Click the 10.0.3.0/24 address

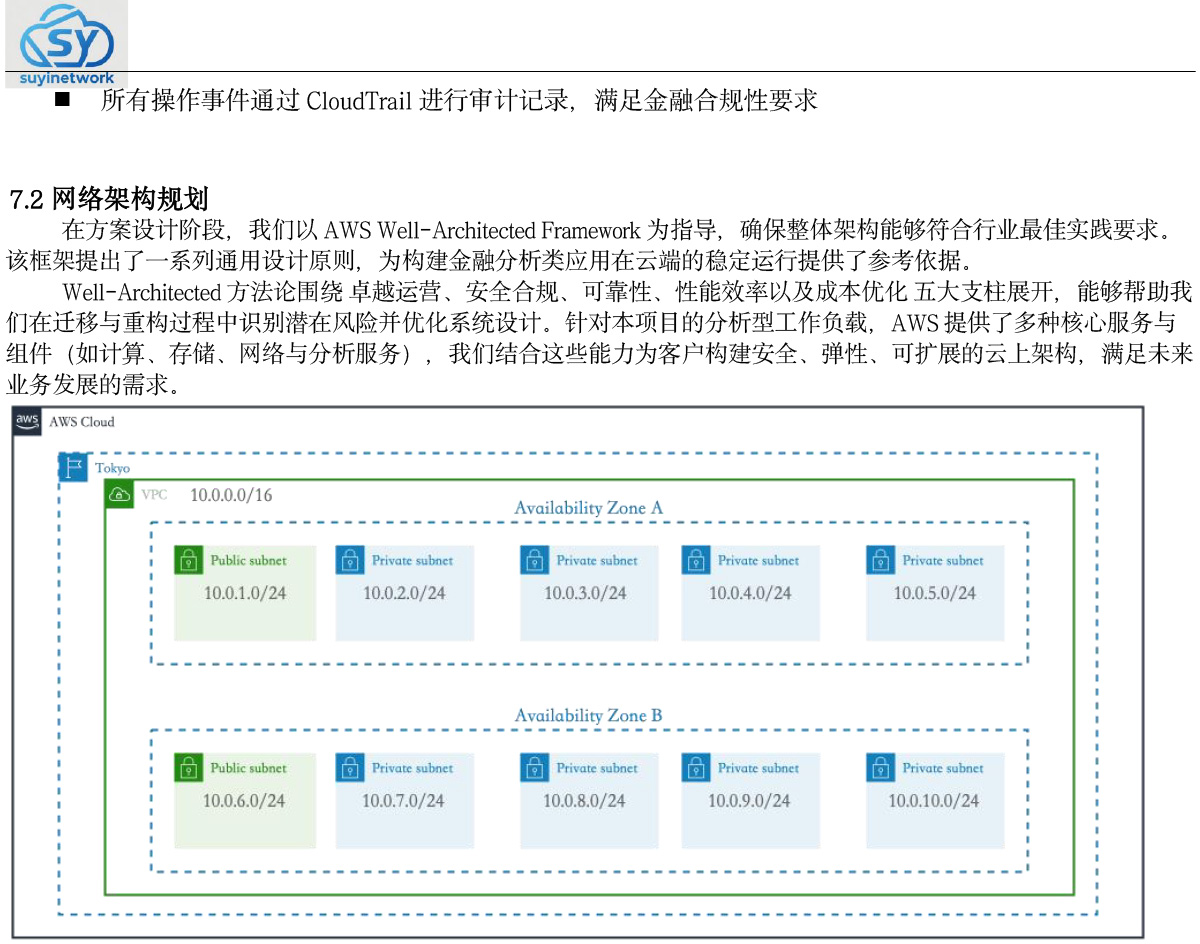(x=585, y=593)
